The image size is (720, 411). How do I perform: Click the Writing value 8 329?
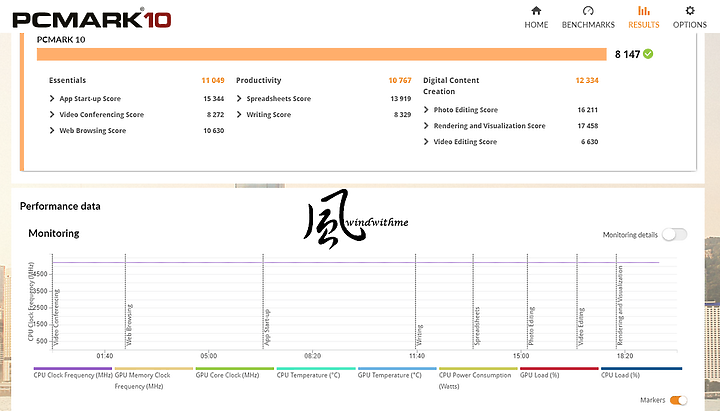[x=402, y=115]
